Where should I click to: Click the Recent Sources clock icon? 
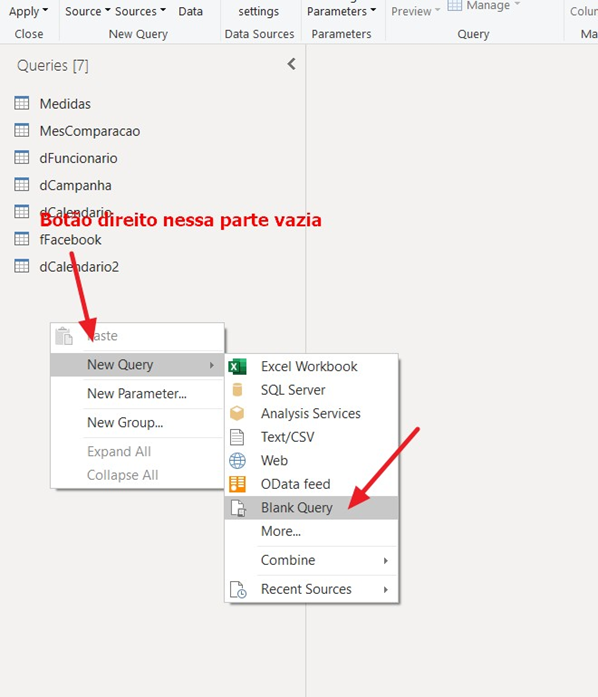tap(238, 589)
